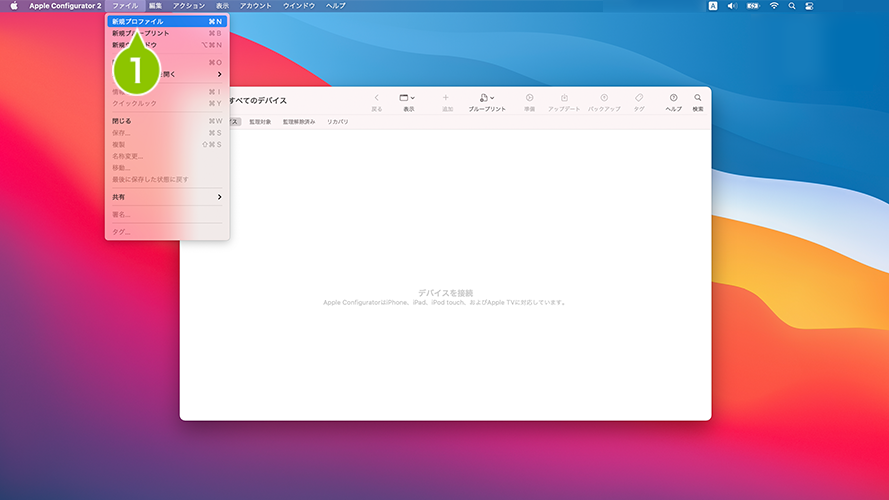Close the open ファイル menu bar item
The image size is (889, 500).
point(125,6)
